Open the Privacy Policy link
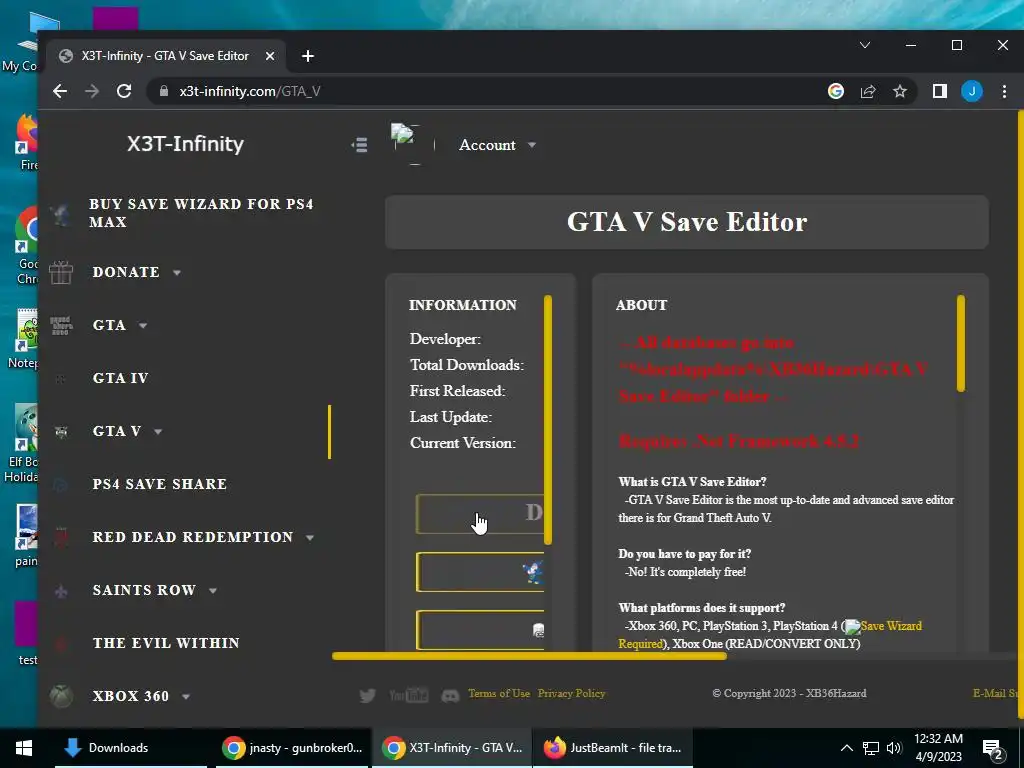The height and width of the screenshot is (768, 1024). coord(571,694)
